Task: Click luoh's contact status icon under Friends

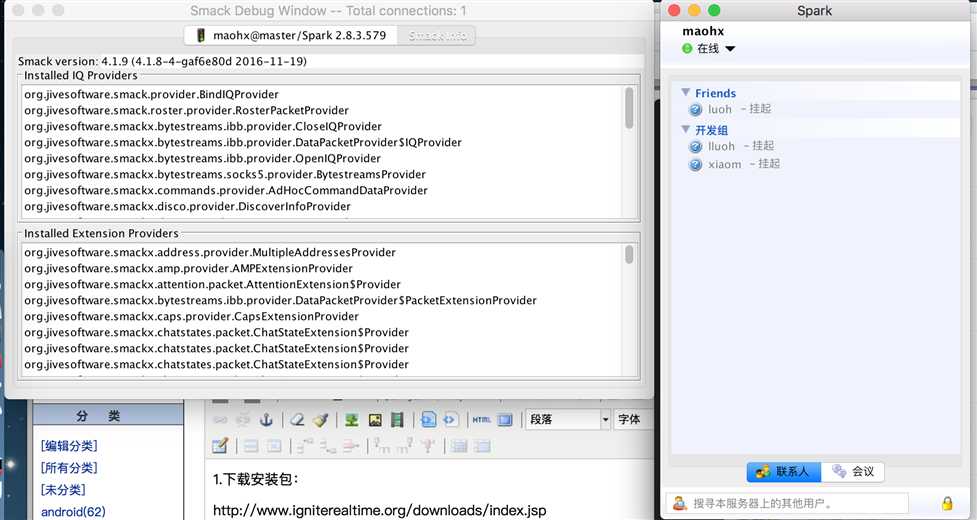Action: (695, 110)
